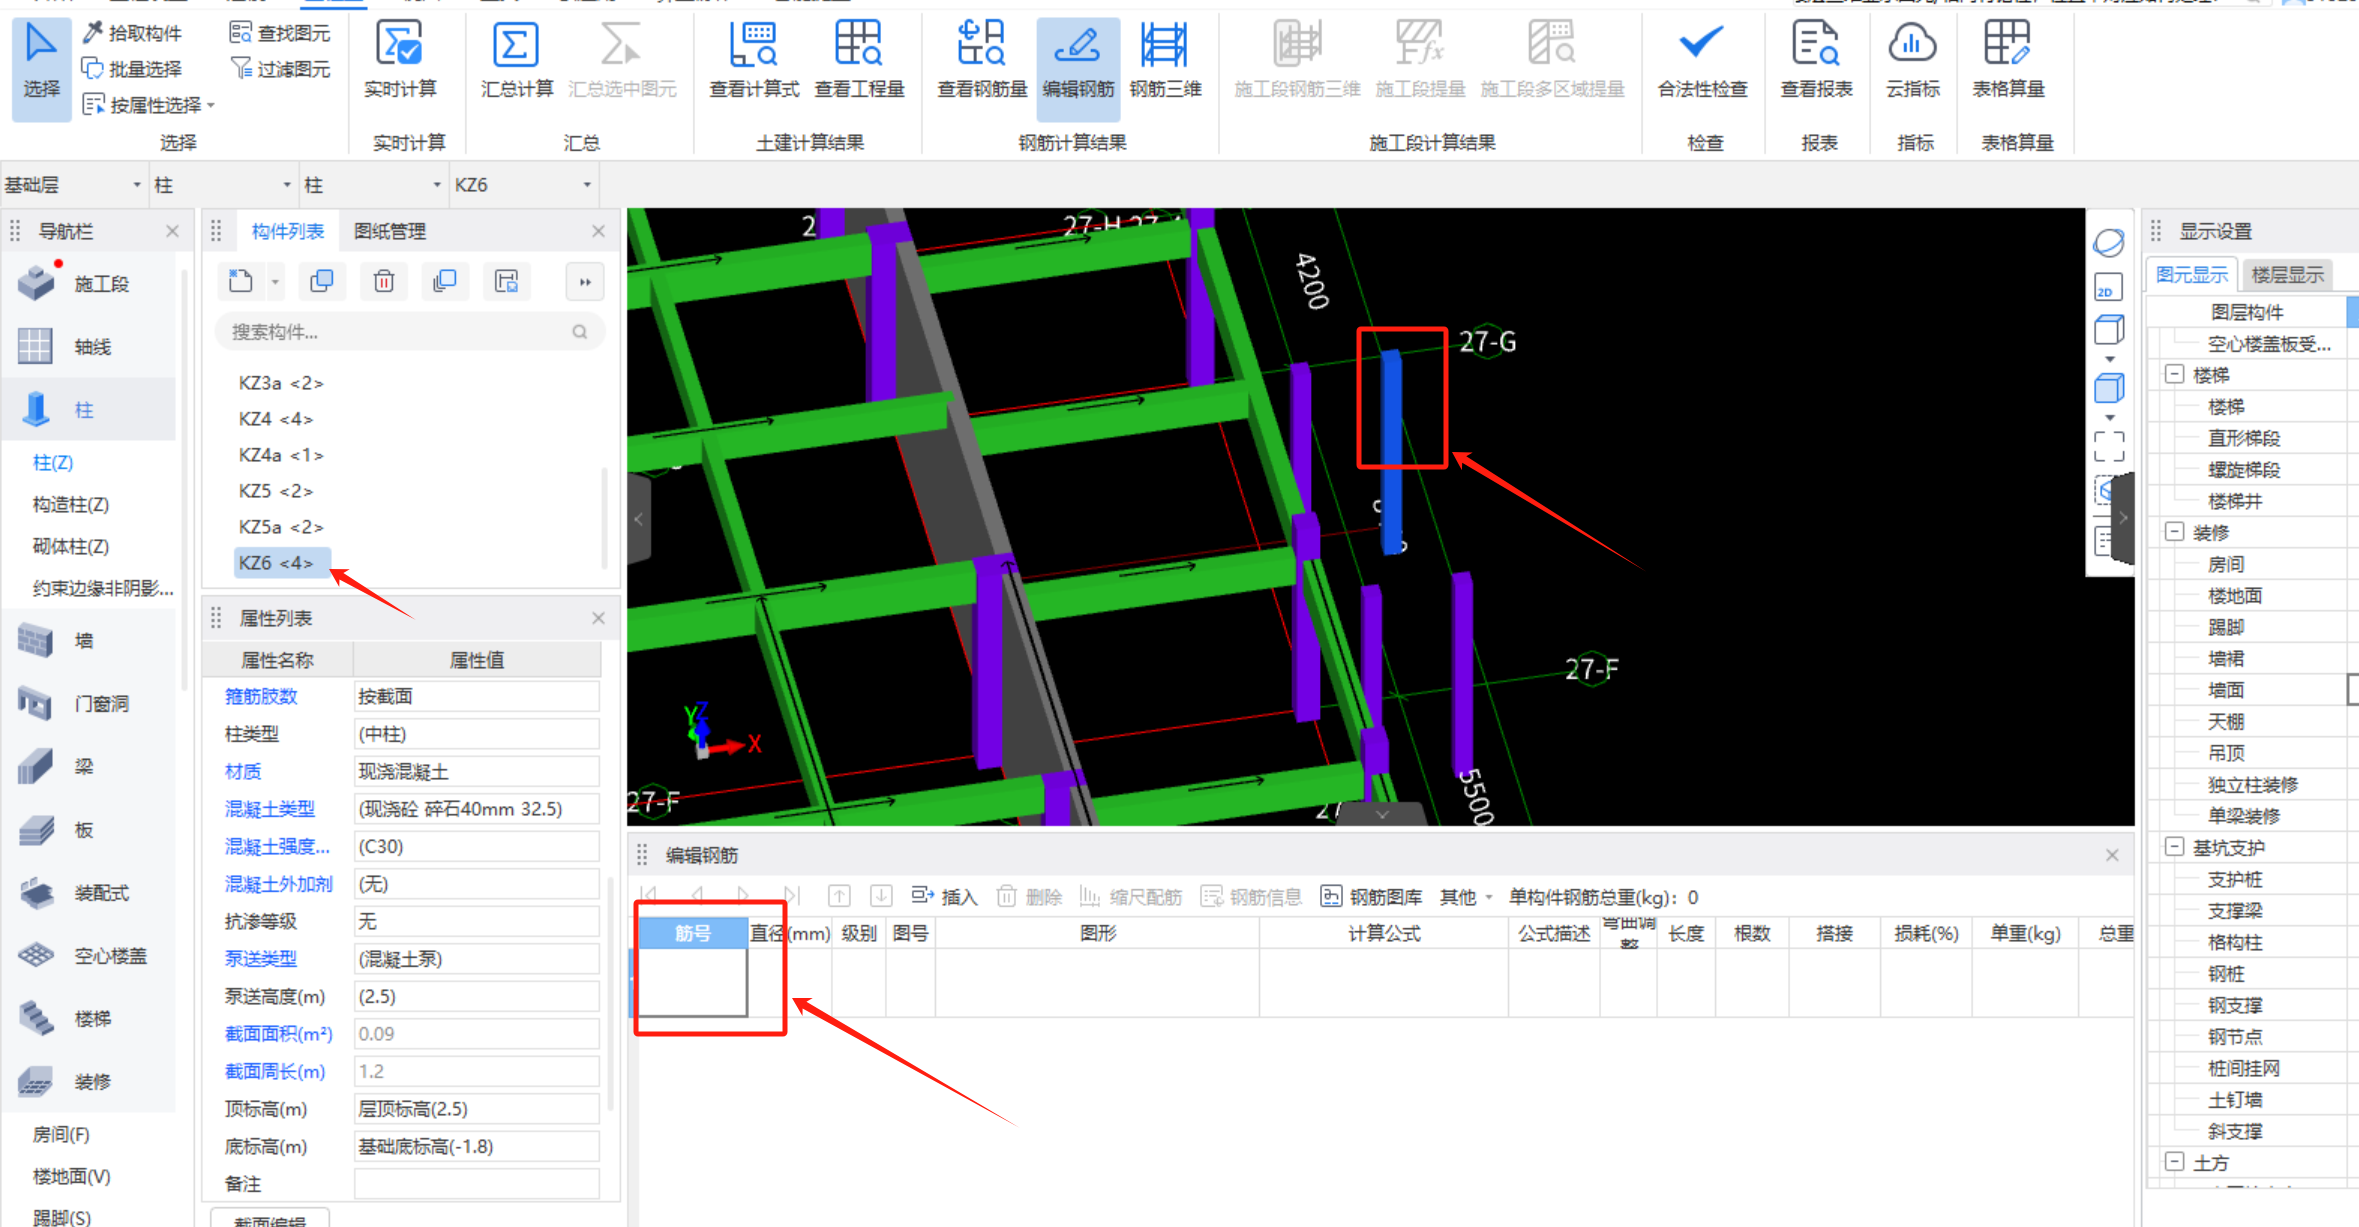Select KZ5a <2> in component list
Viewport: 2359px width, 1227px height.
pos(280,527)
